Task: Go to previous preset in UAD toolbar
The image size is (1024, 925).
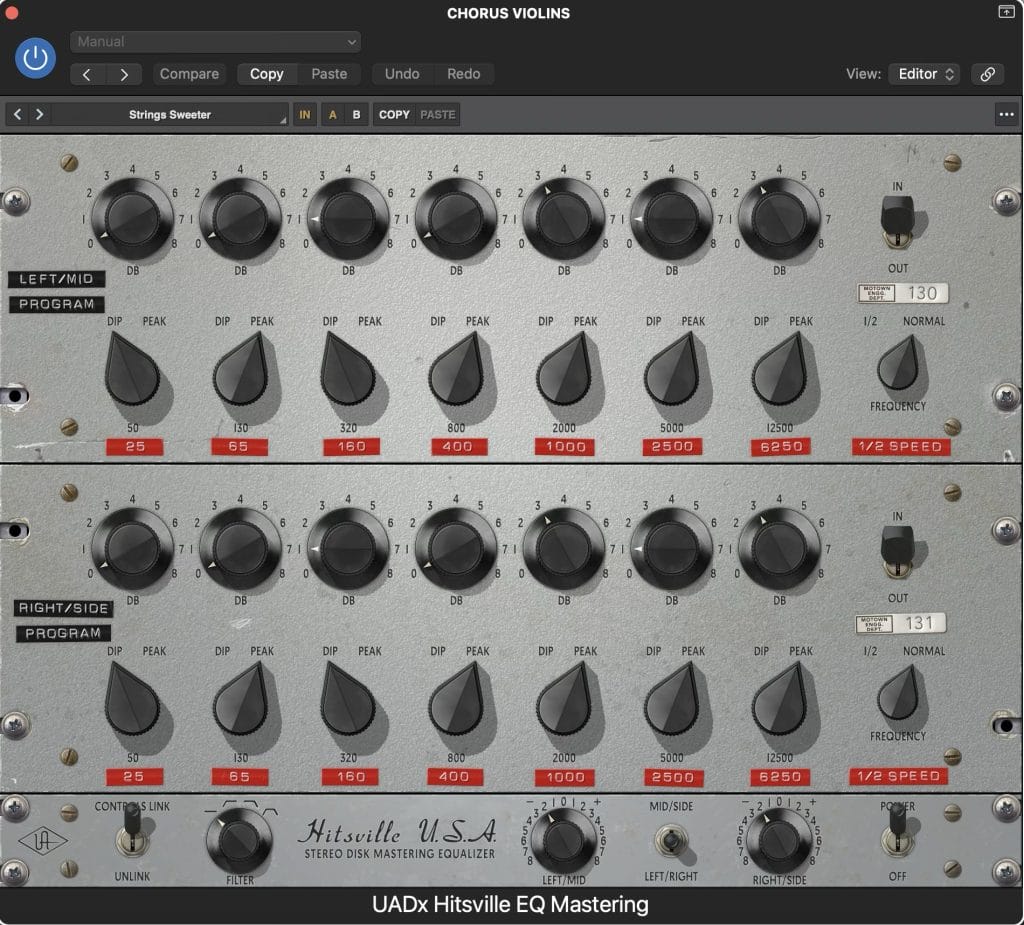Action: point(18,114)
